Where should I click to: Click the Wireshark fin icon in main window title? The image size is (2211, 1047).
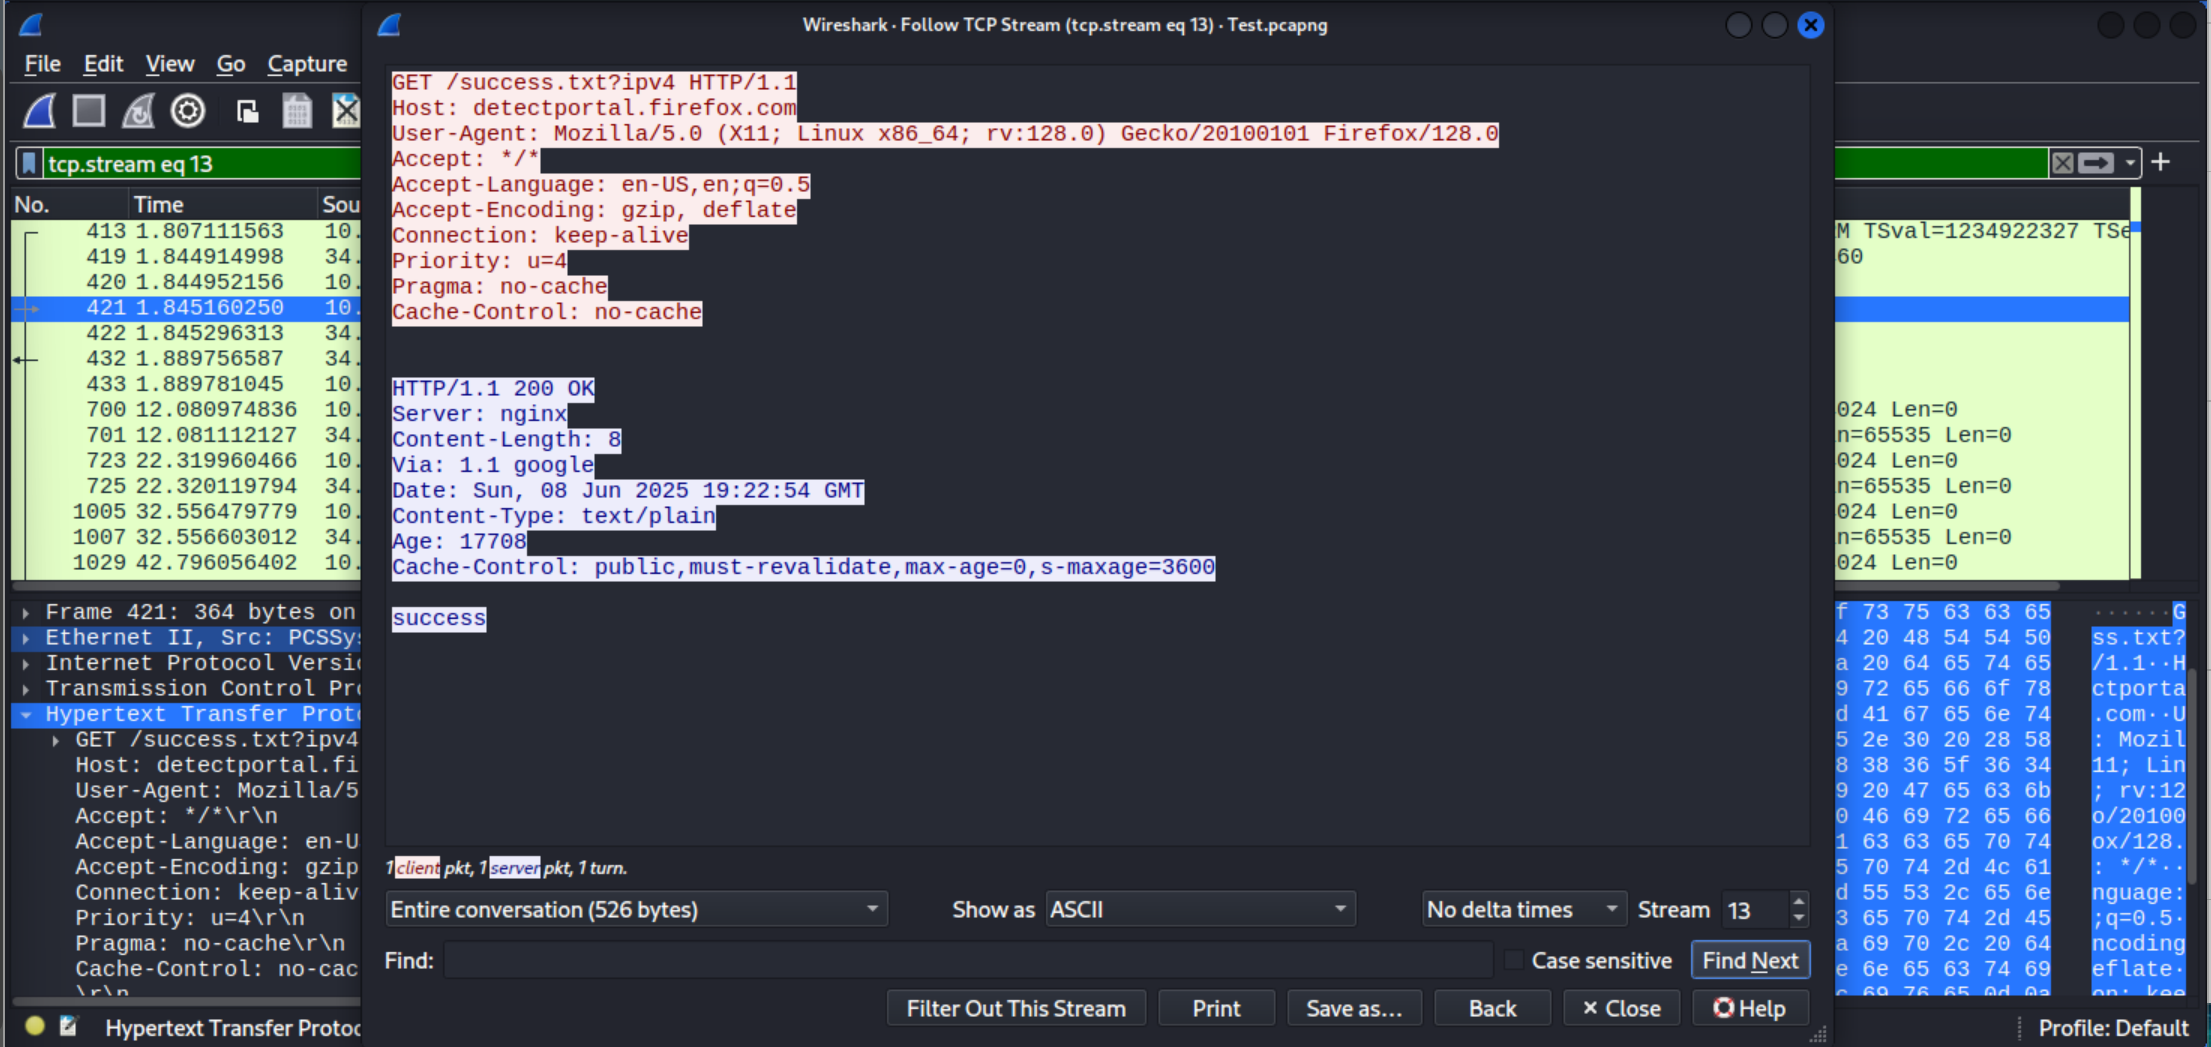[32, 25]
